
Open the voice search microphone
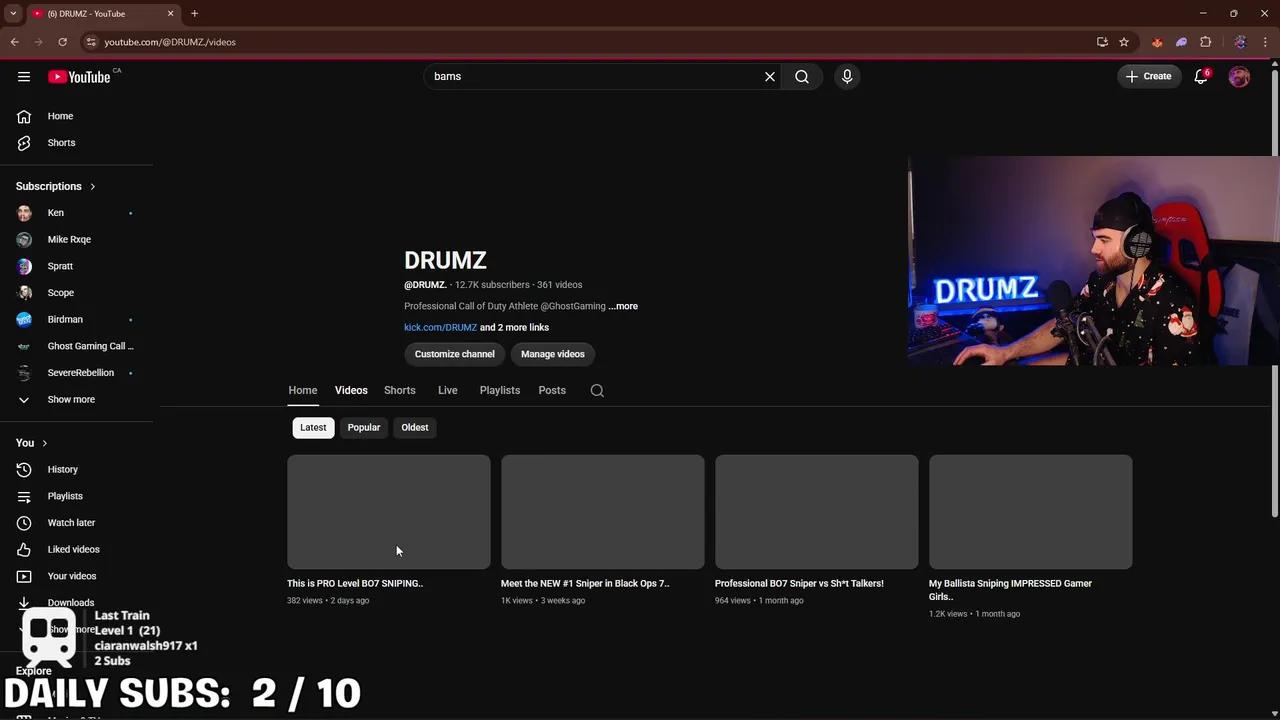point(846,76)
